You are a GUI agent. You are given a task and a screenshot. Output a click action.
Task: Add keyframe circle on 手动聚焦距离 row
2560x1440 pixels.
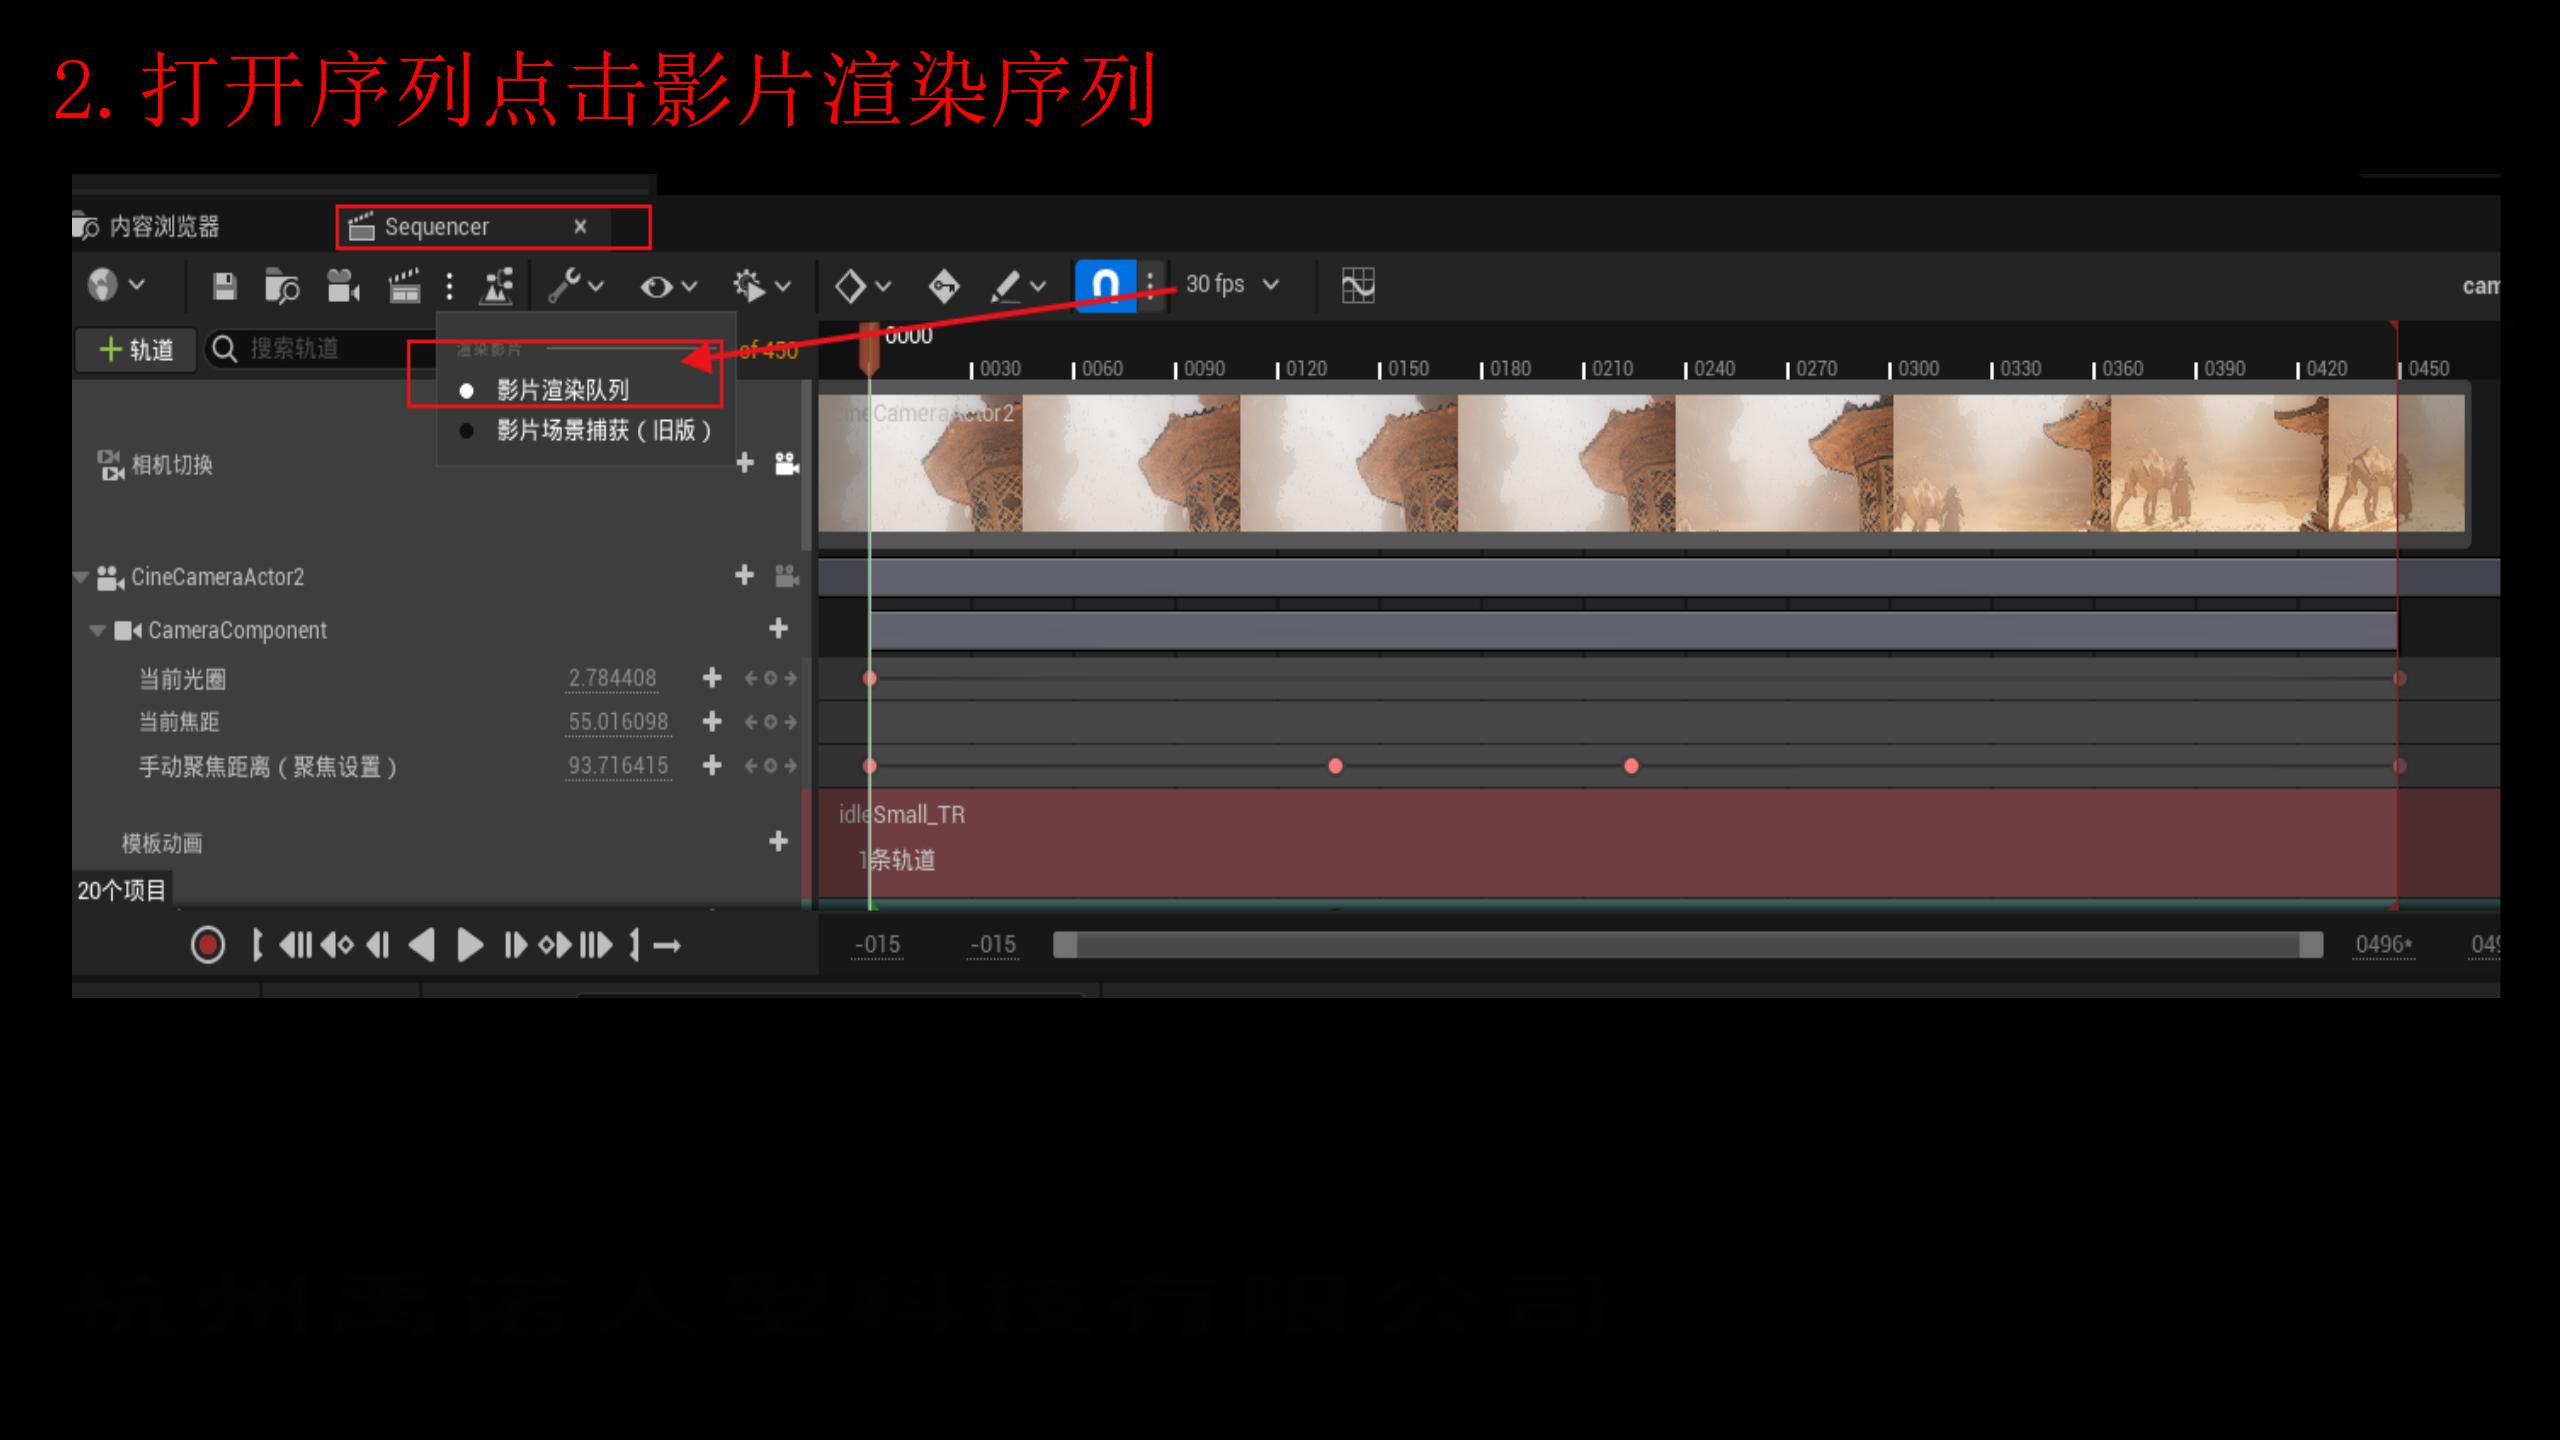770,766
